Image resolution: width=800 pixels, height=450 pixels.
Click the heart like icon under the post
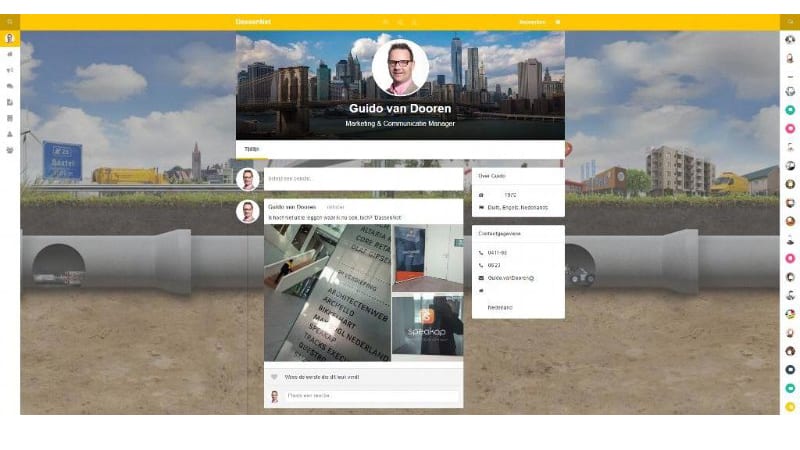tap(274, 377)
